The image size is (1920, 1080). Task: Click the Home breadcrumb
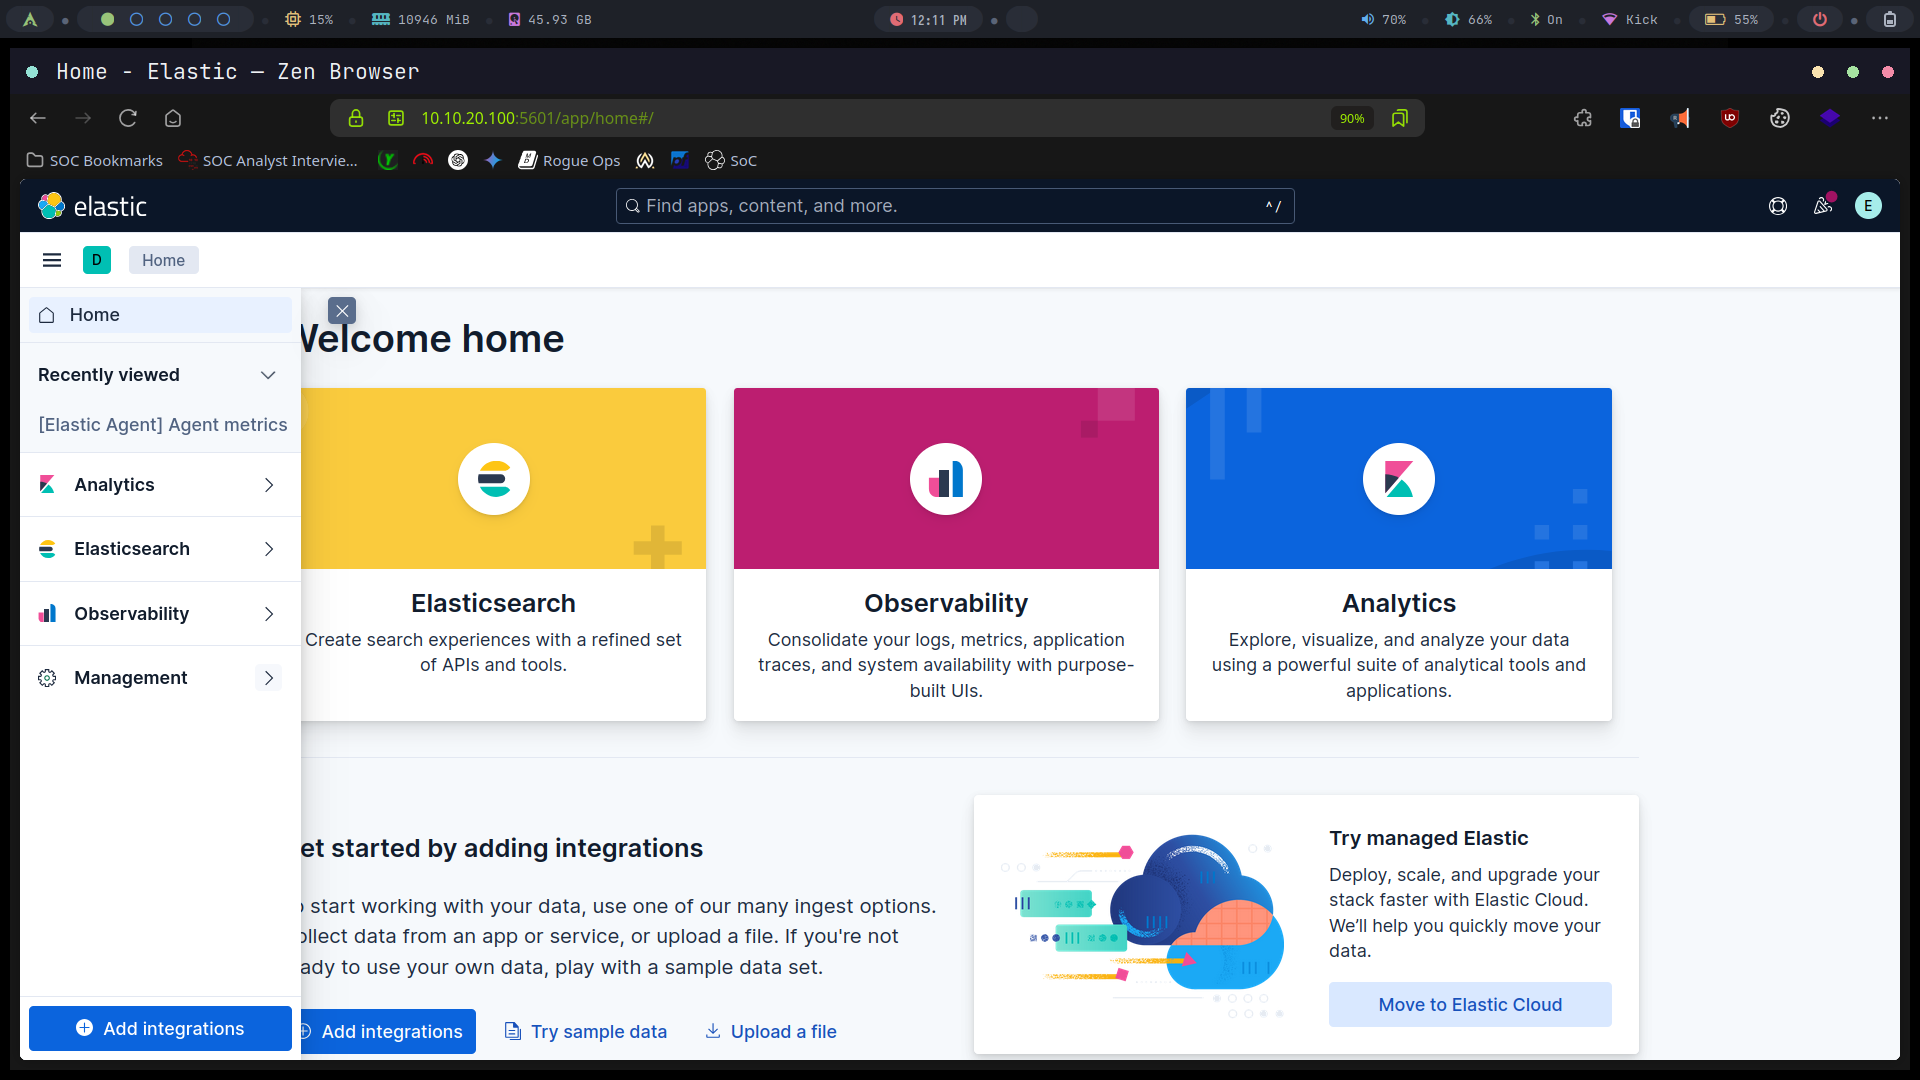click(163, 260)
